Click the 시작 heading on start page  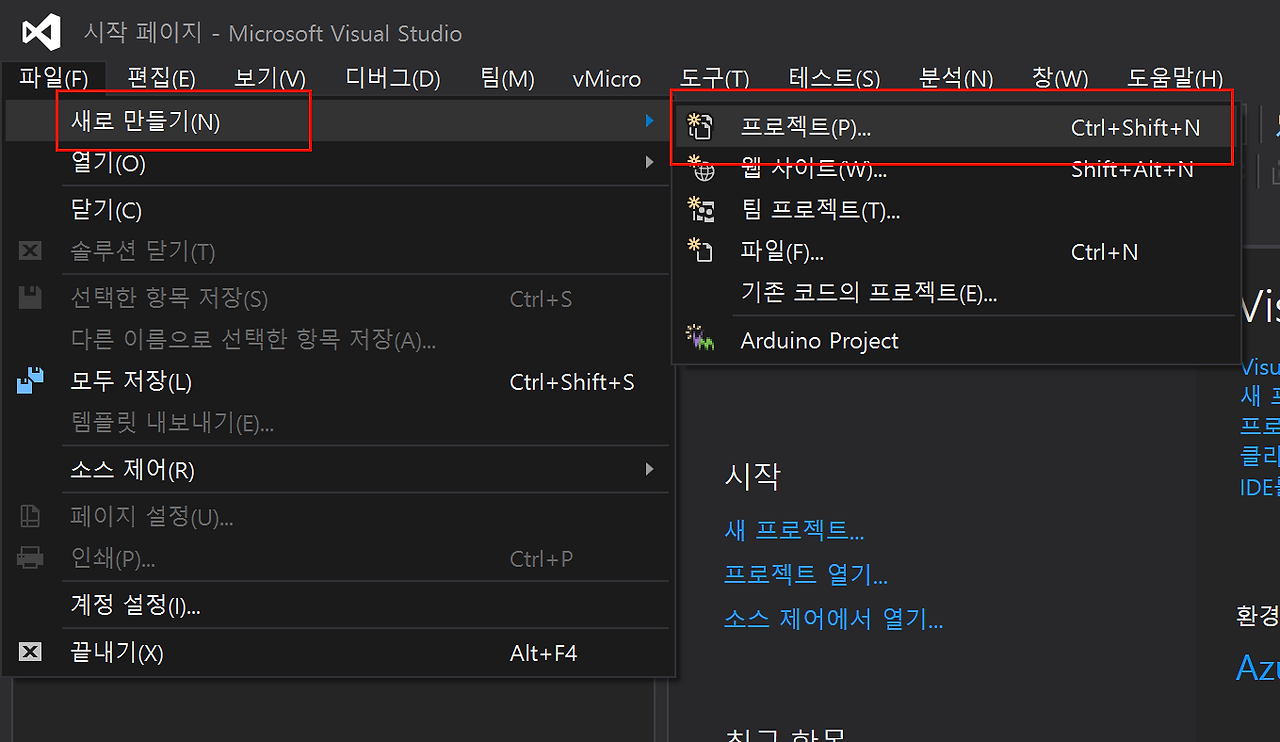pyautogui.click(x=752, y=475)
